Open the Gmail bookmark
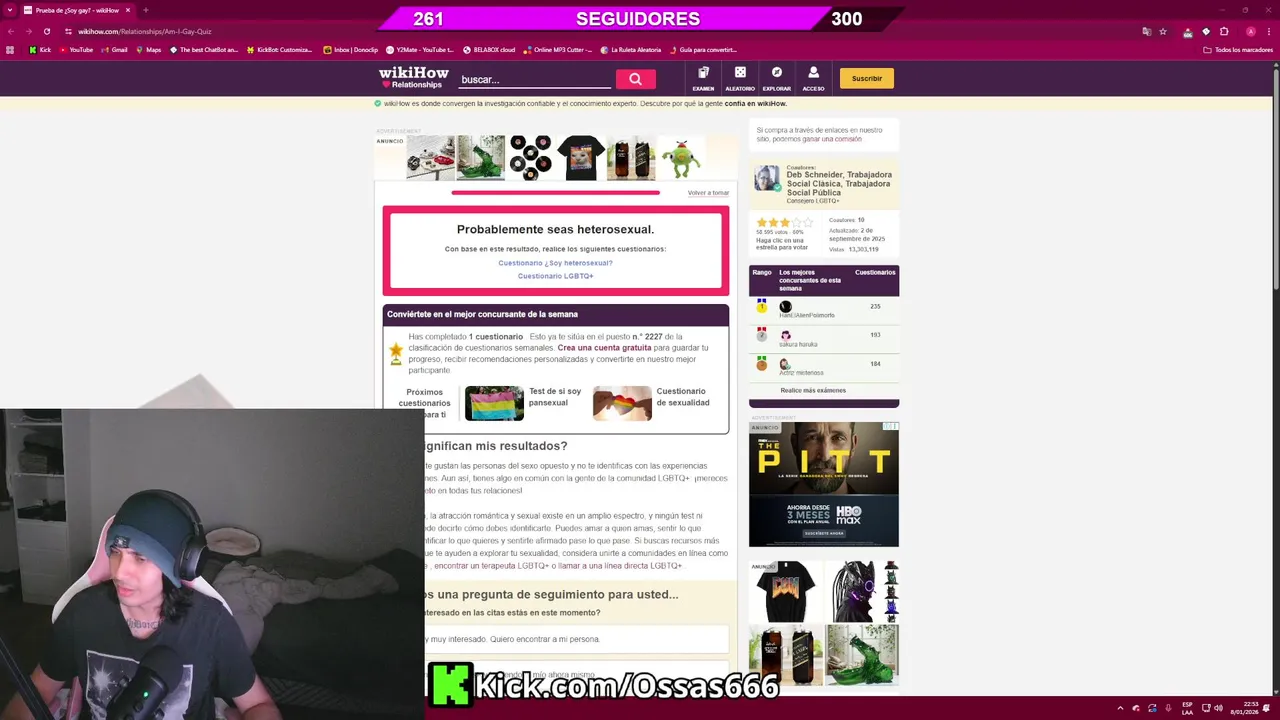 click(114, 50)
